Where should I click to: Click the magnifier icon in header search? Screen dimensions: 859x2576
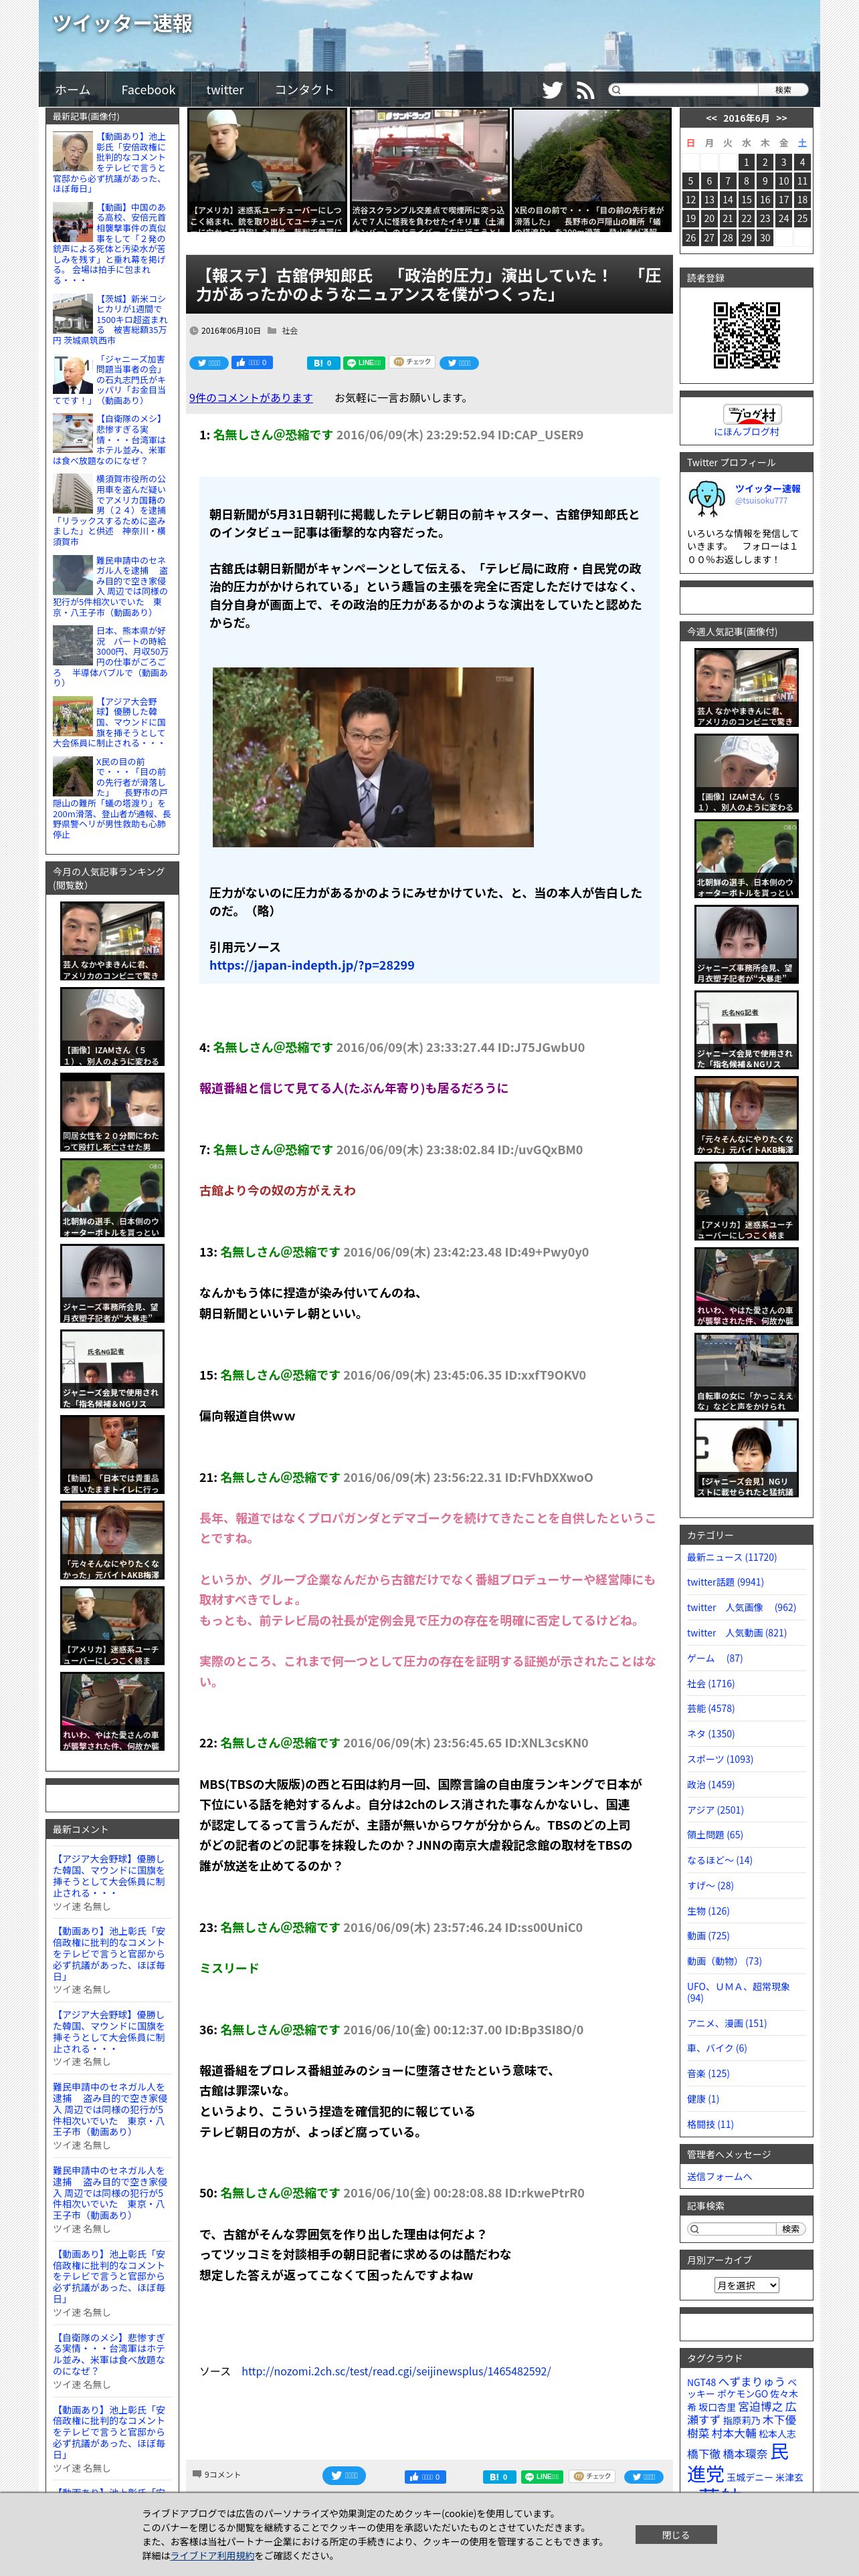coord(616,90)
